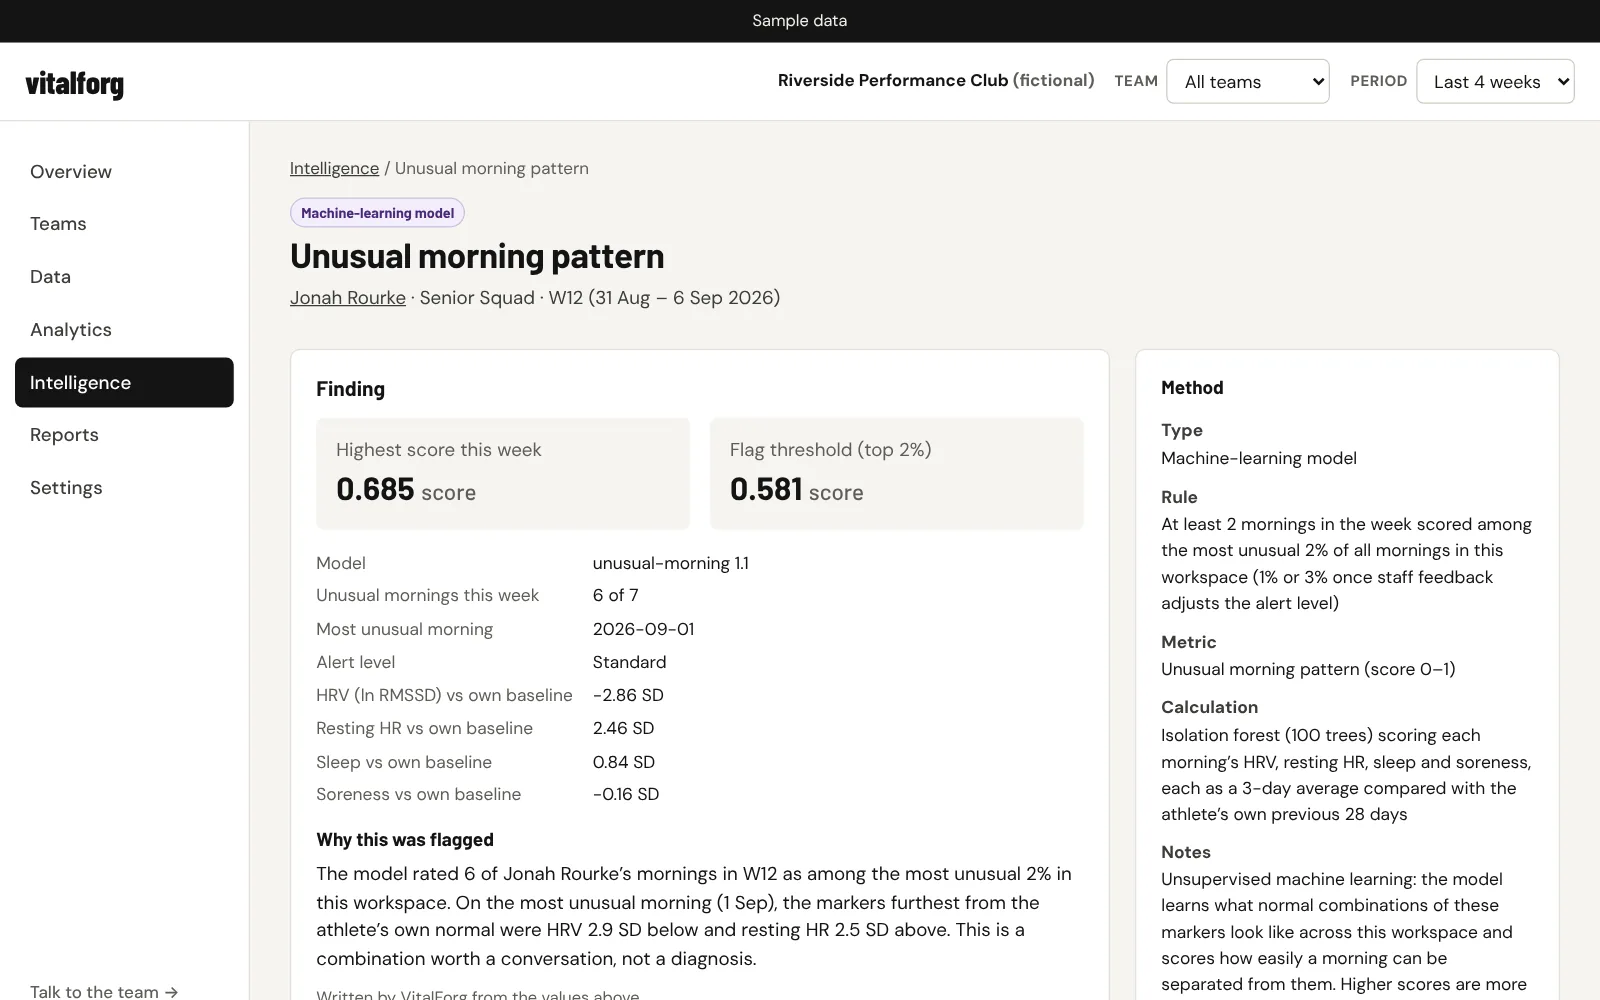Click the Intelligence breadcrumb link
This screenshot has width=1600, height=1000.
click(334, 168)
